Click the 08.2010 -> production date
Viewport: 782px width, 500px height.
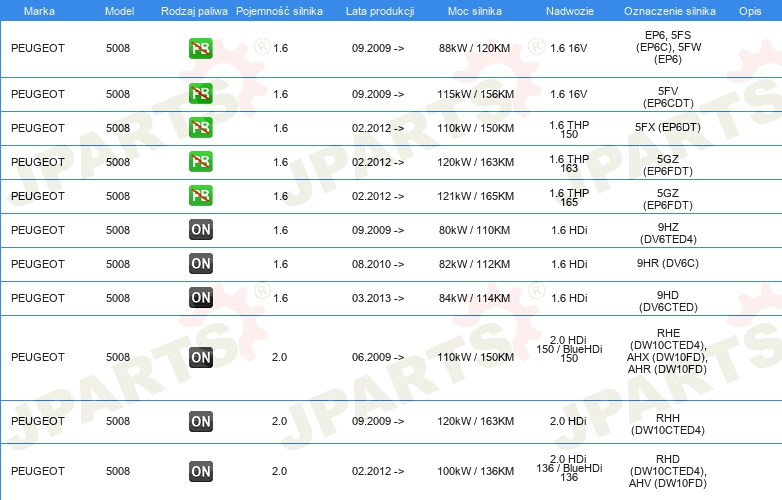[x=378, y=264]
